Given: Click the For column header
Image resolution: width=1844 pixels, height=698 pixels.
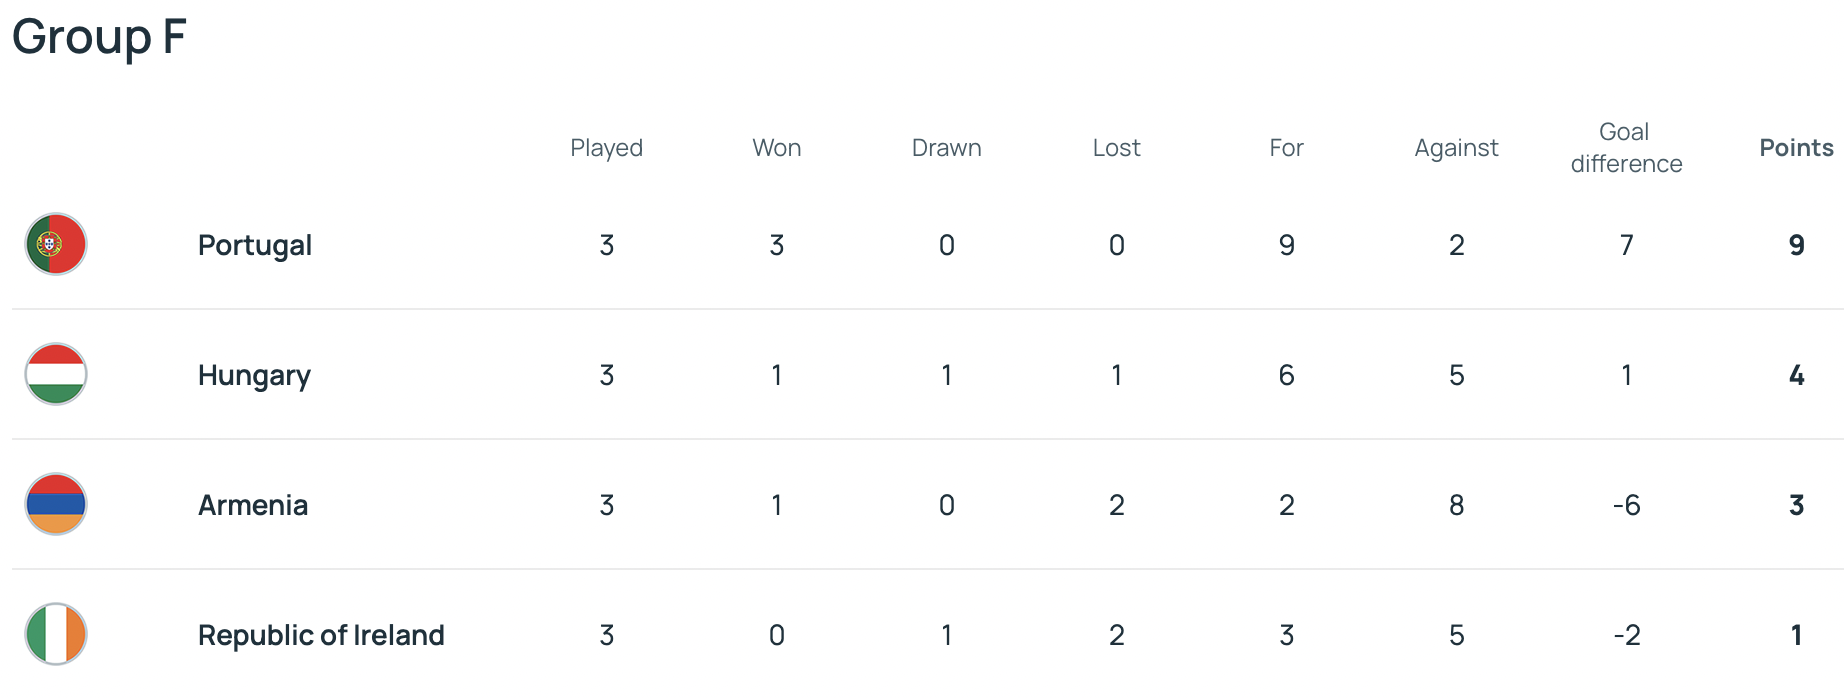Looking at the screenshot, I should (x=1286, y=148).
